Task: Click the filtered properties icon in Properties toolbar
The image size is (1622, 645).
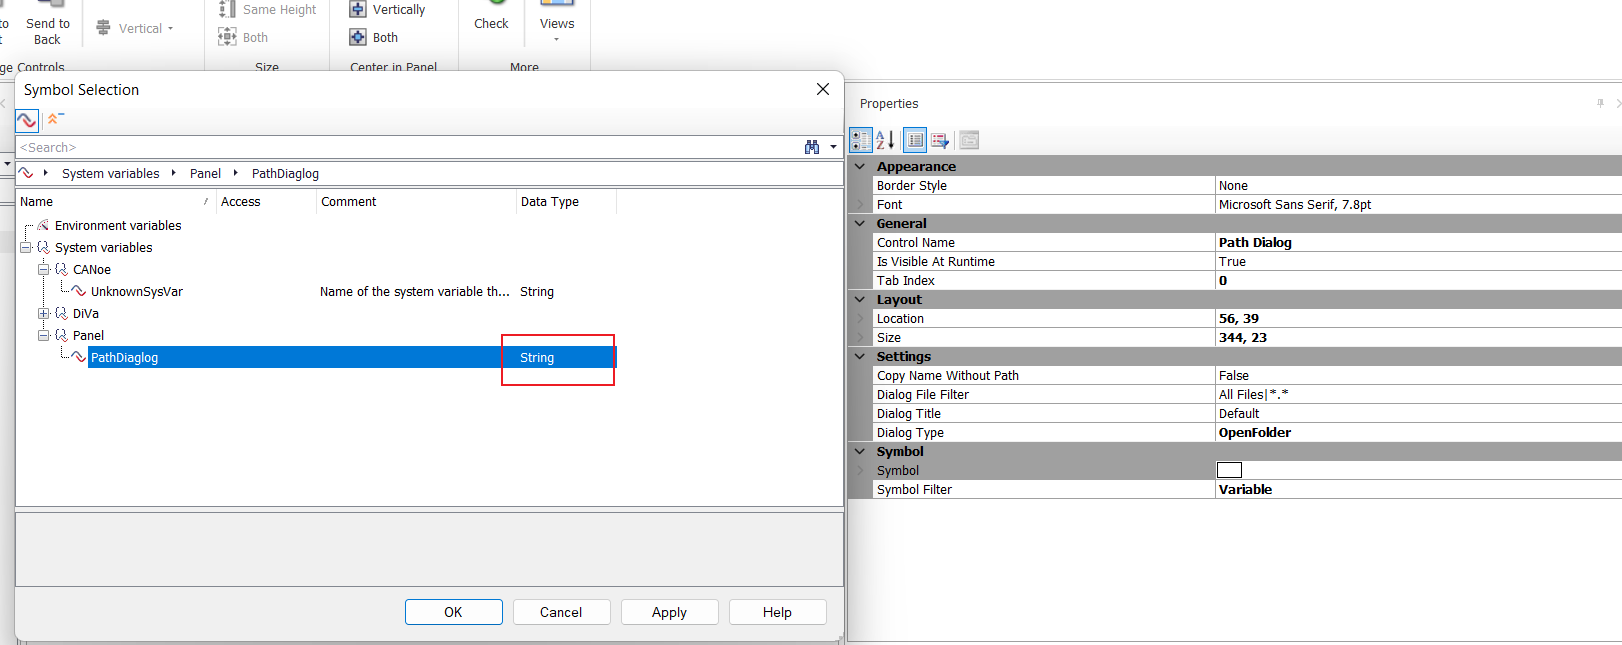Action: pyautogui.click(x=940, y=140)
